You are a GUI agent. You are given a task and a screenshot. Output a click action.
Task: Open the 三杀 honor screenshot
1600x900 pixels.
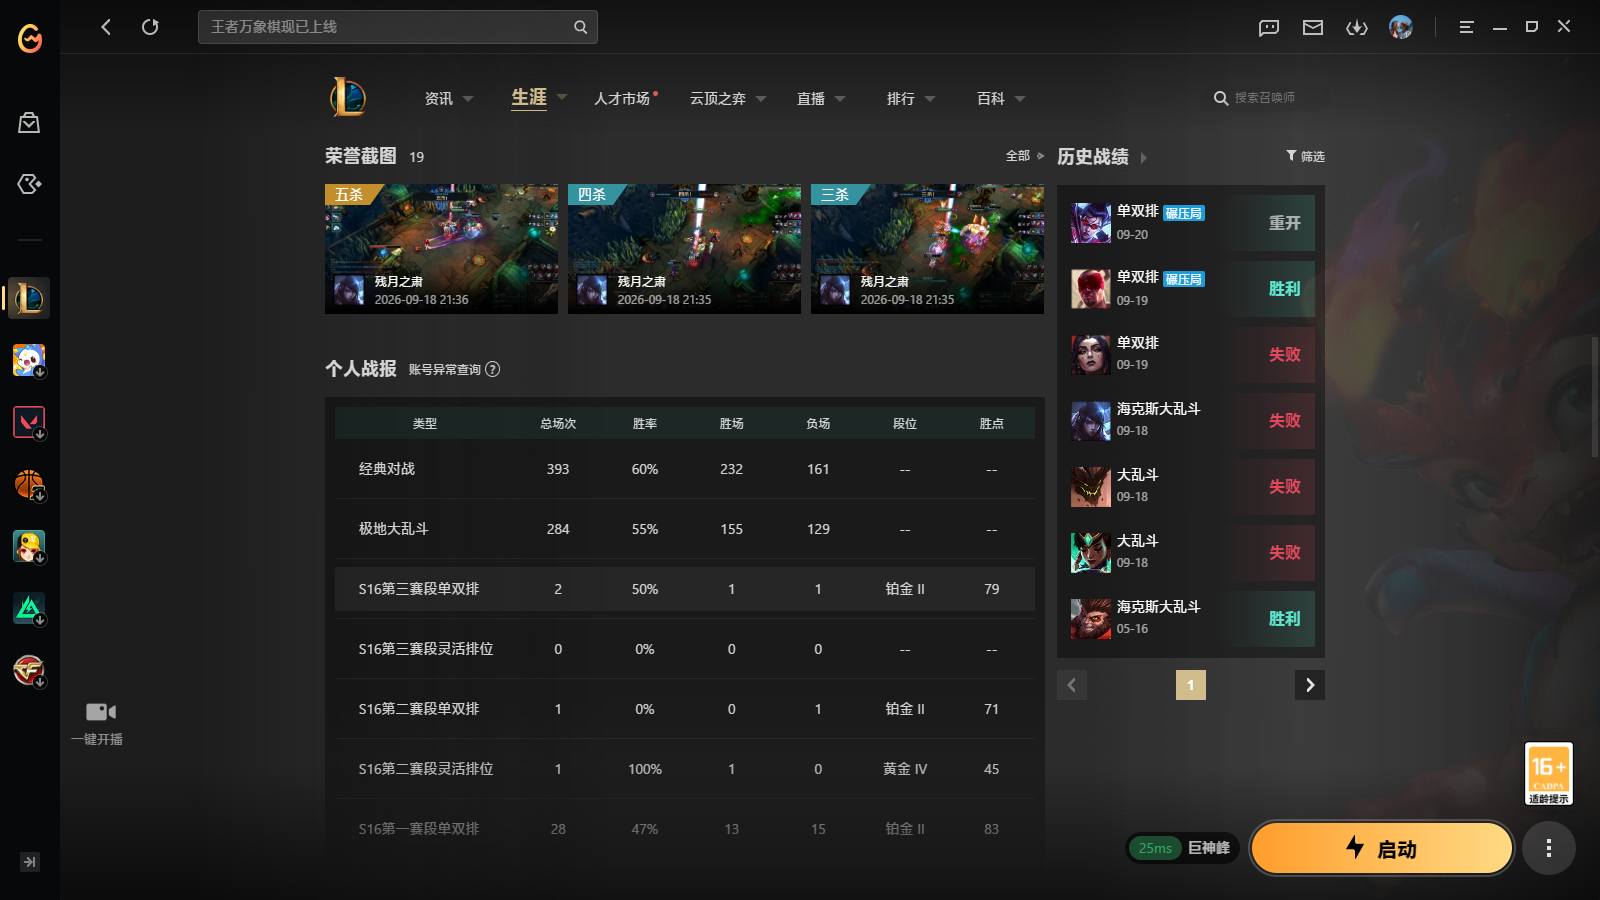click(927, 249)
